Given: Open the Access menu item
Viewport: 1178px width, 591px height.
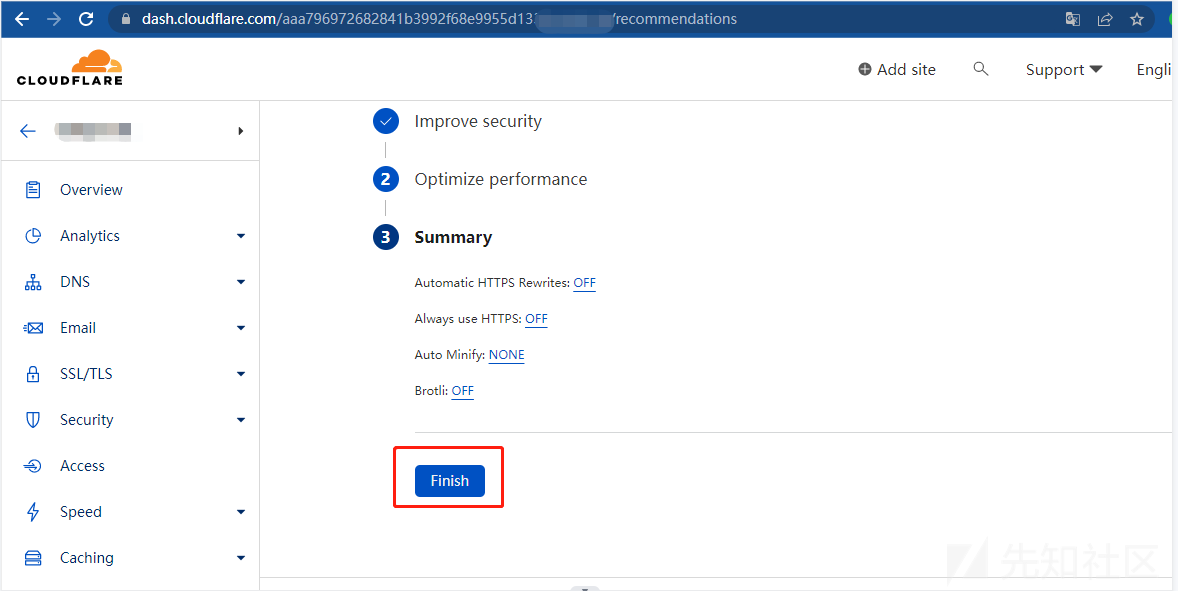Looking at the screenshot, I should tap(82, 466).
